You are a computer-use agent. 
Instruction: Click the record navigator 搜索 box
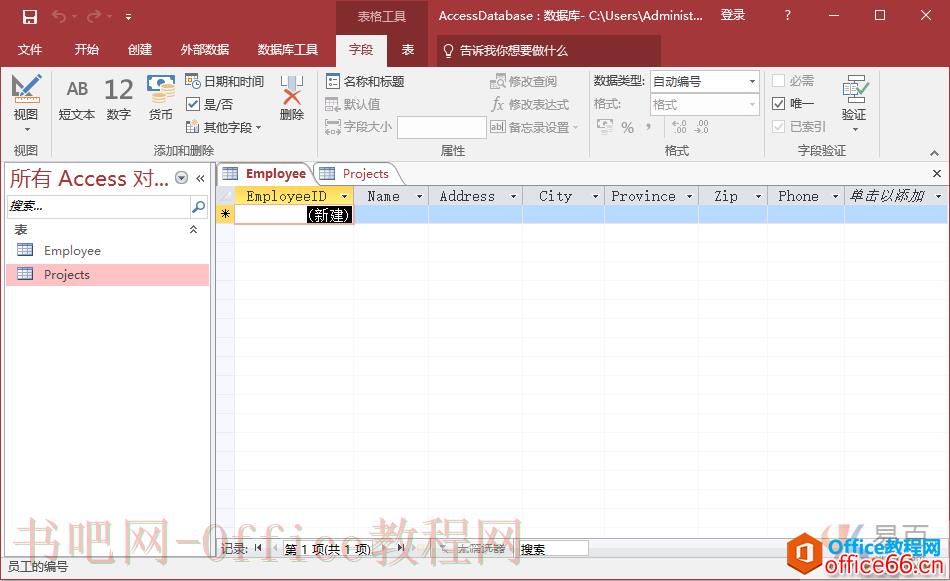pyautogui.click(x=553, y=549)
